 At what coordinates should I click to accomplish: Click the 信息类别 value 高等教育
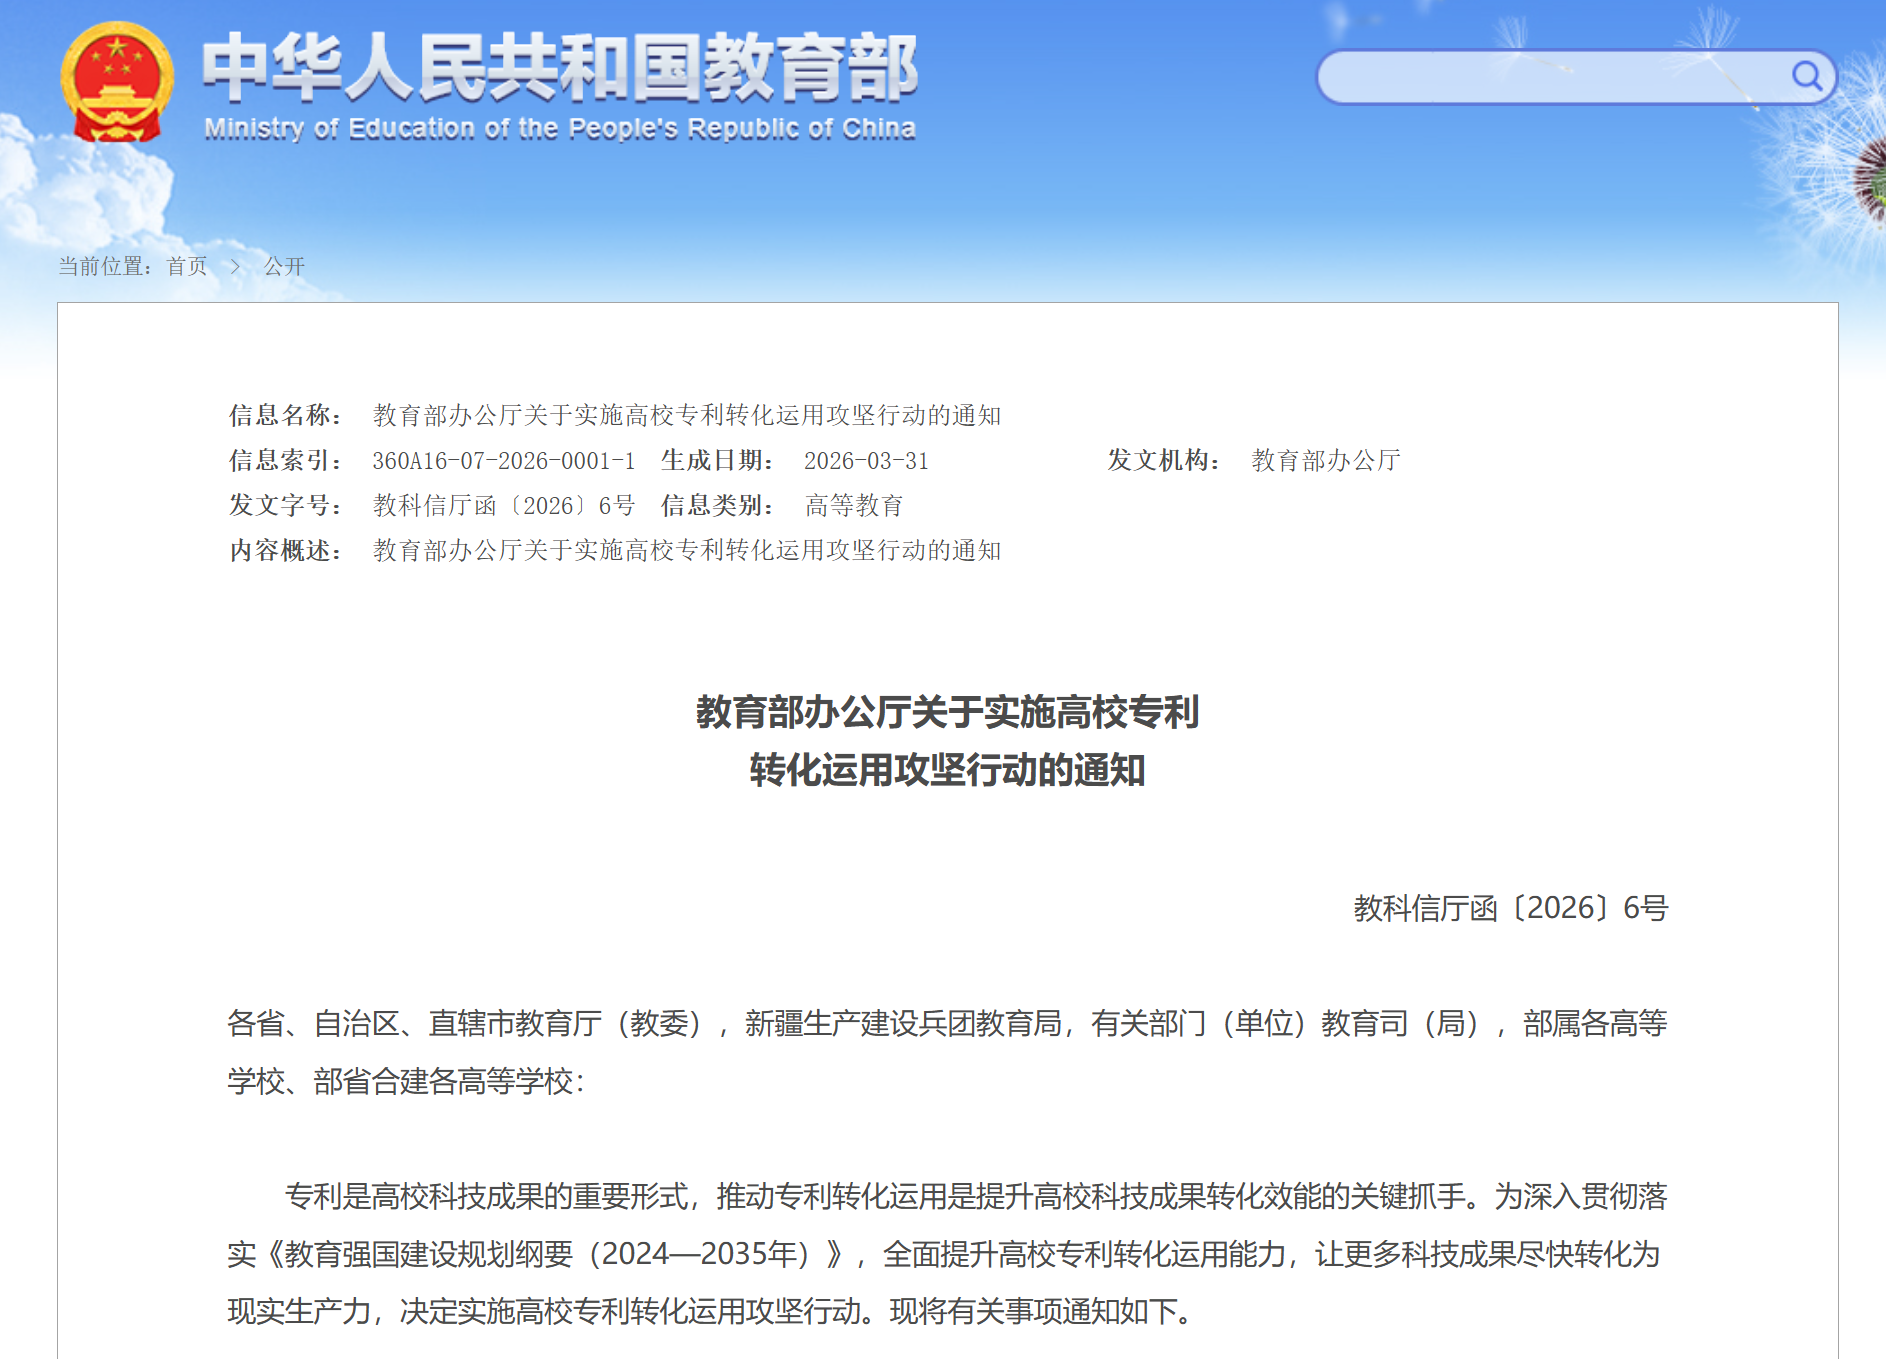[856, 506]
